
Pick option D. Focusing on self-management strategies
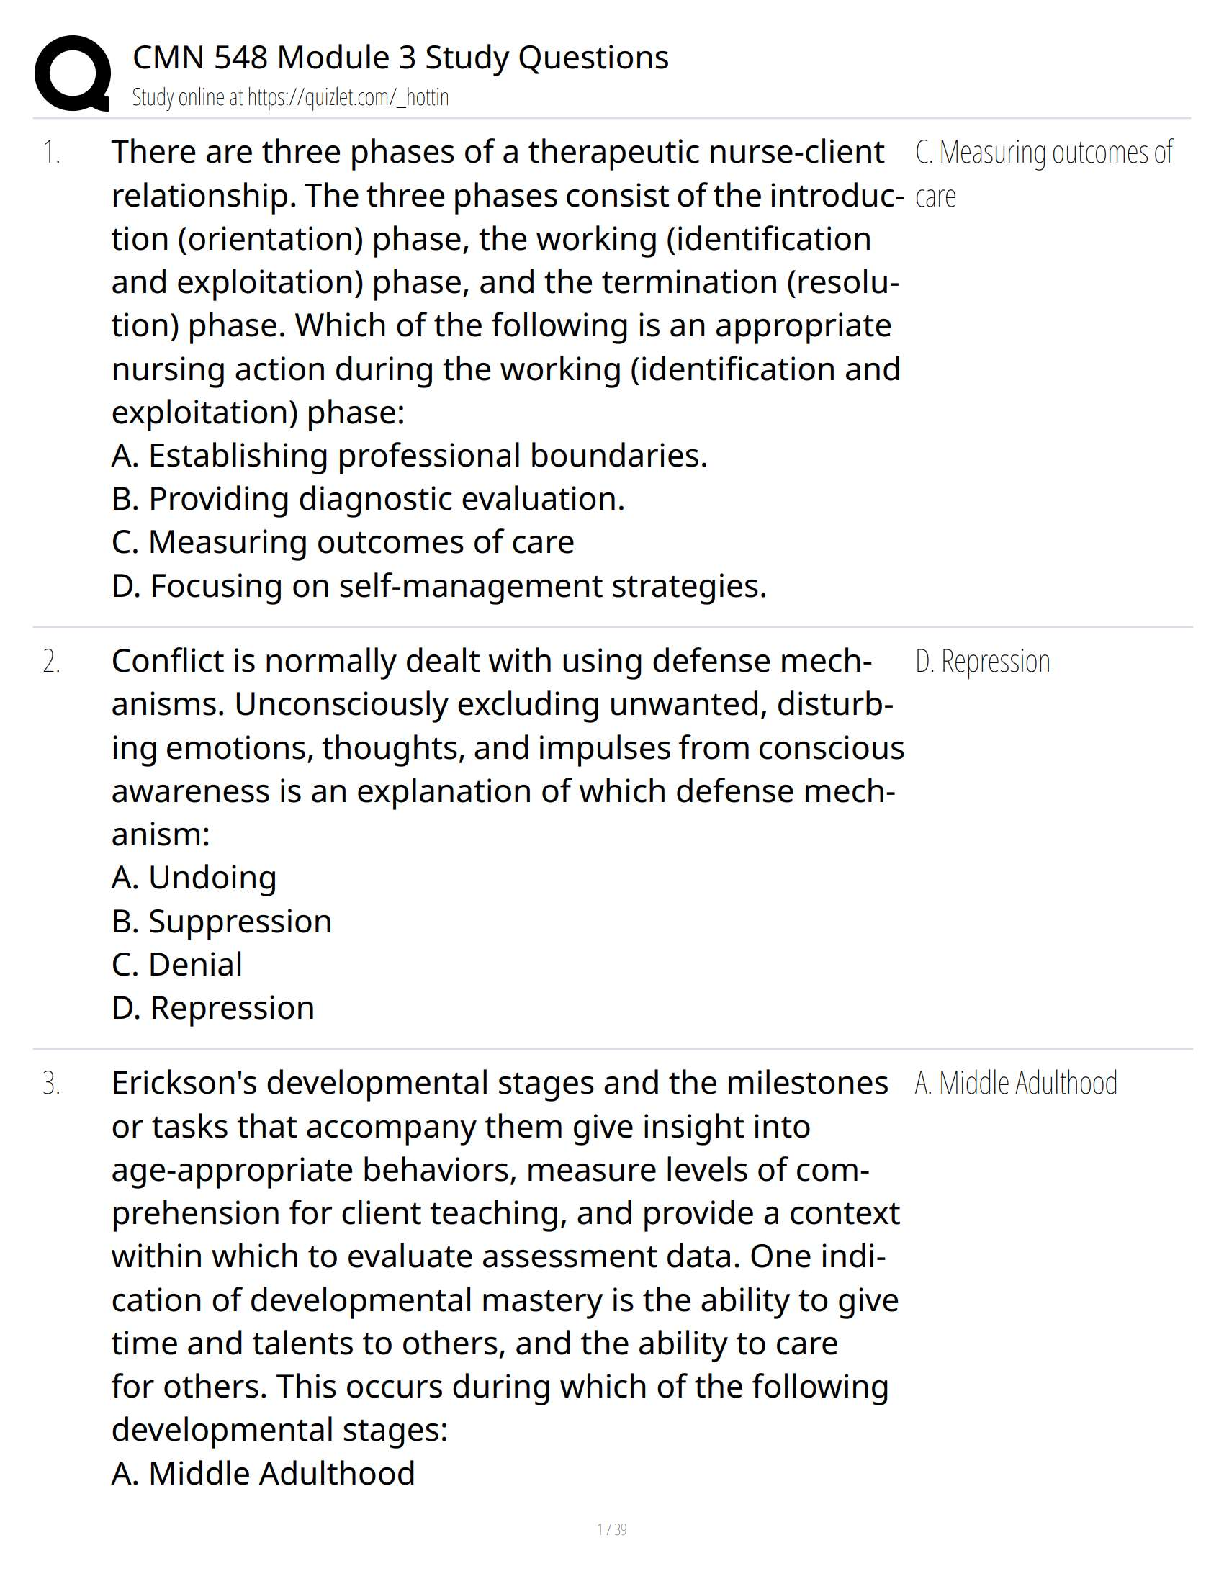pyautogui.click(x=439, y=586)
